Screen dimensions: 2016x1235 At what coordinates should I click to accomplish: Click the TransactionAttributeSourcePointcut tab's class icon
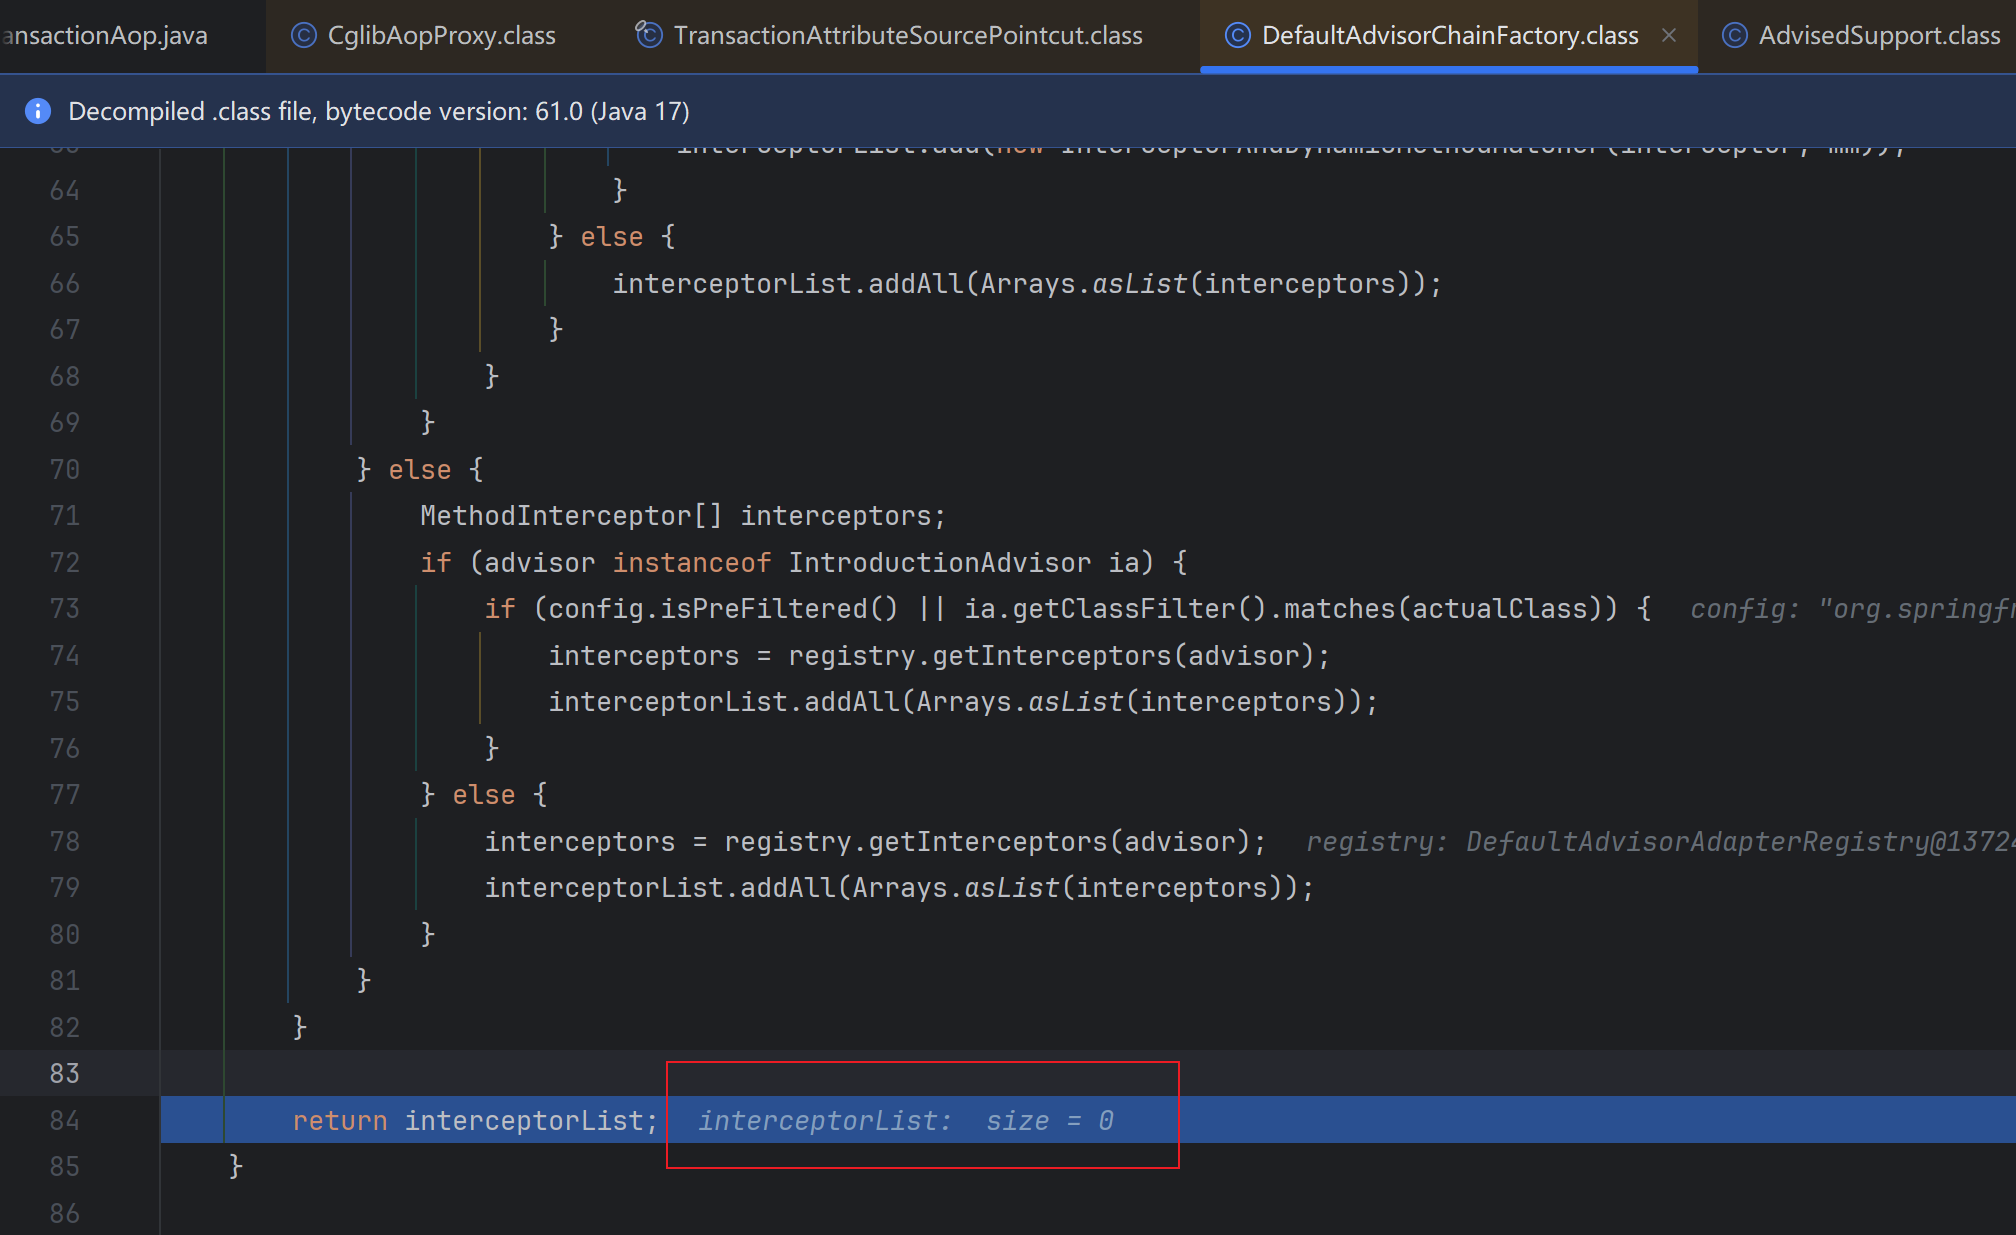click(649, 36)
